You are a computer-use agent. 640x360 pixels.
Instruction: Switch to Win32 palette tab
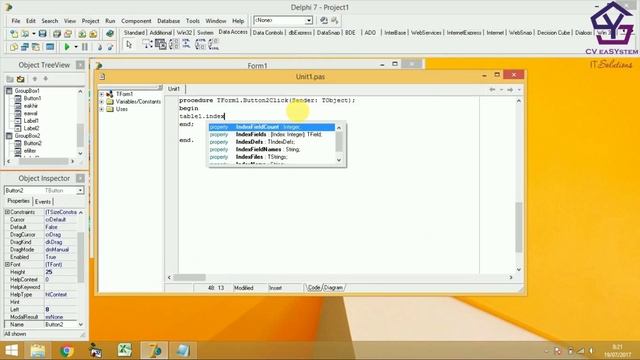point(184,33)
